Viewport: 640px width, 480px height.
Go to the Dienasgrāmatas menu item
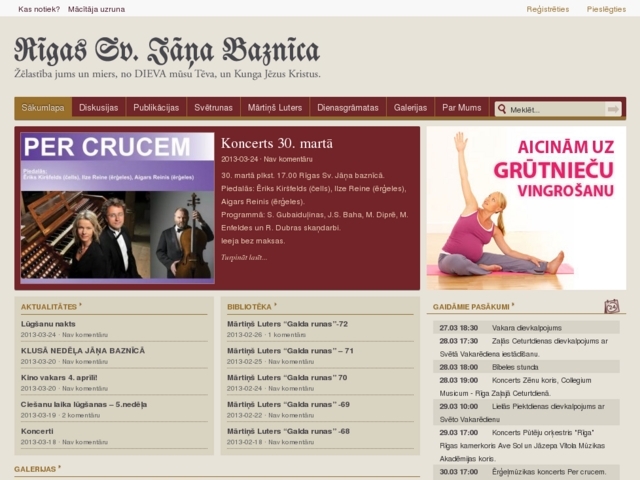point(348,108)
